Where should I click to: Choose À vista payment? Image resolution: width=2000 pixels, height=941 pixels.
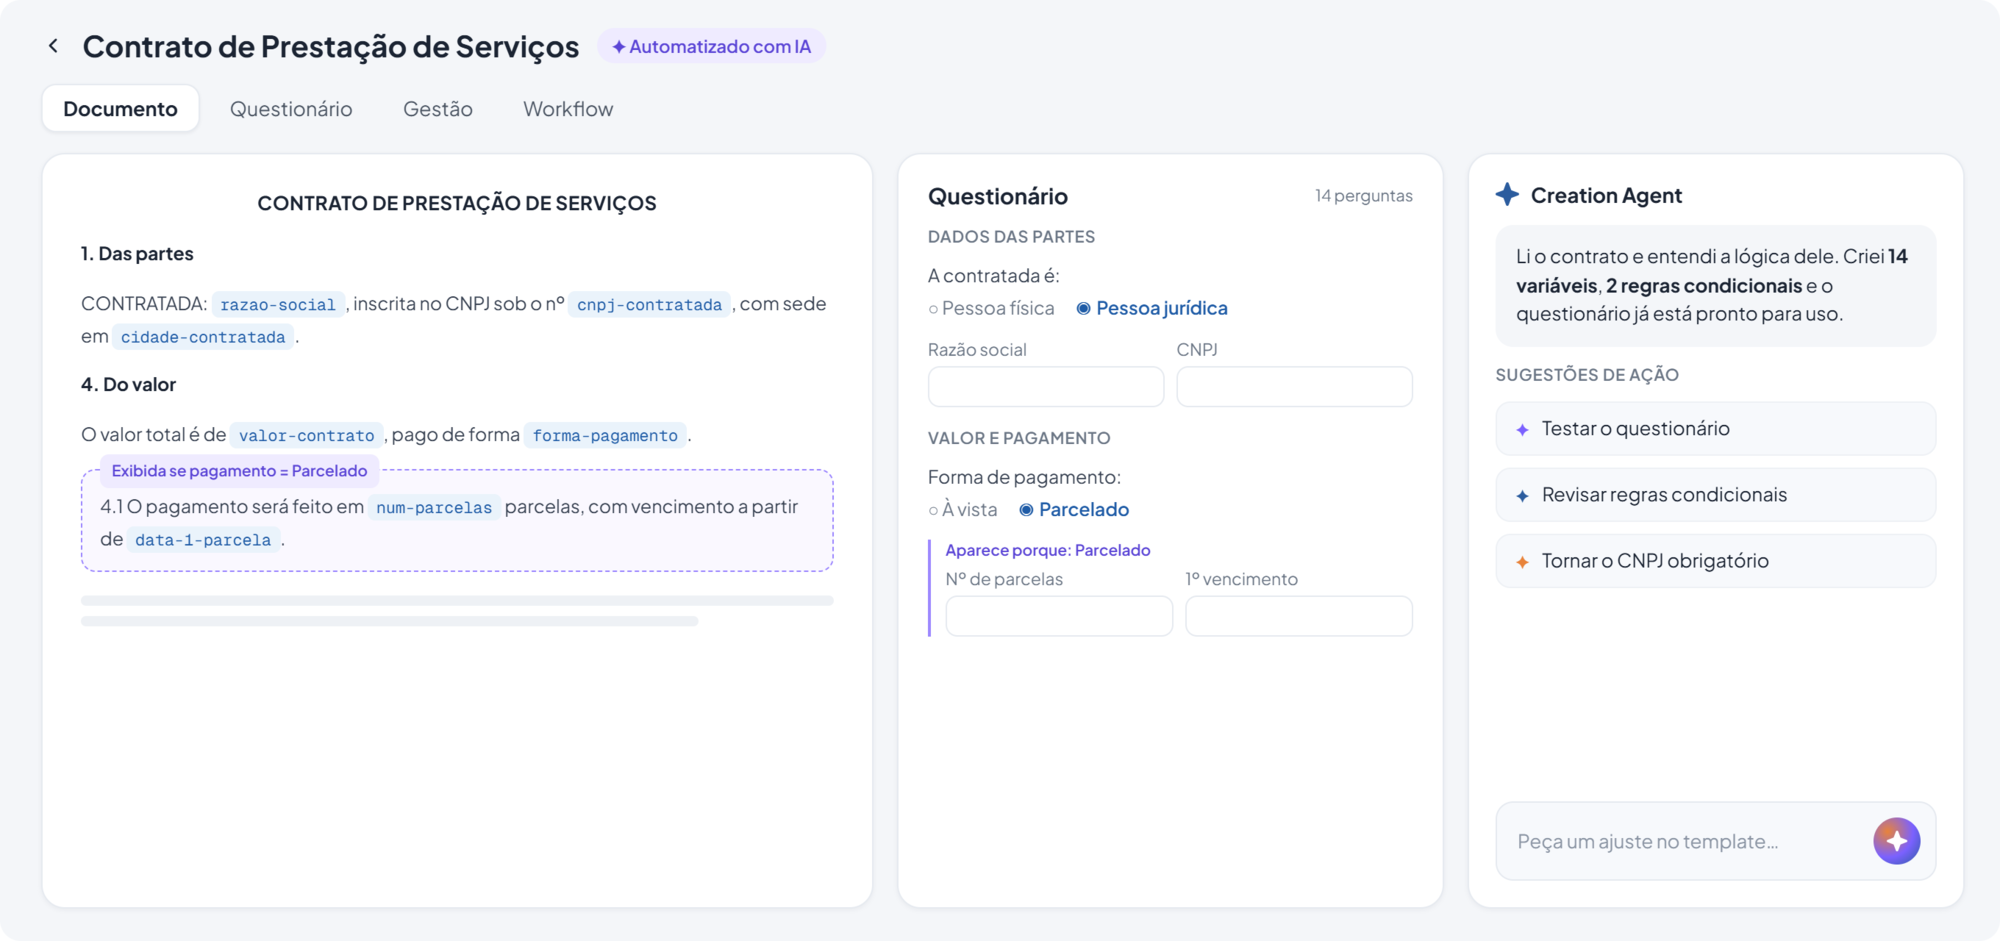coord(963,509)
